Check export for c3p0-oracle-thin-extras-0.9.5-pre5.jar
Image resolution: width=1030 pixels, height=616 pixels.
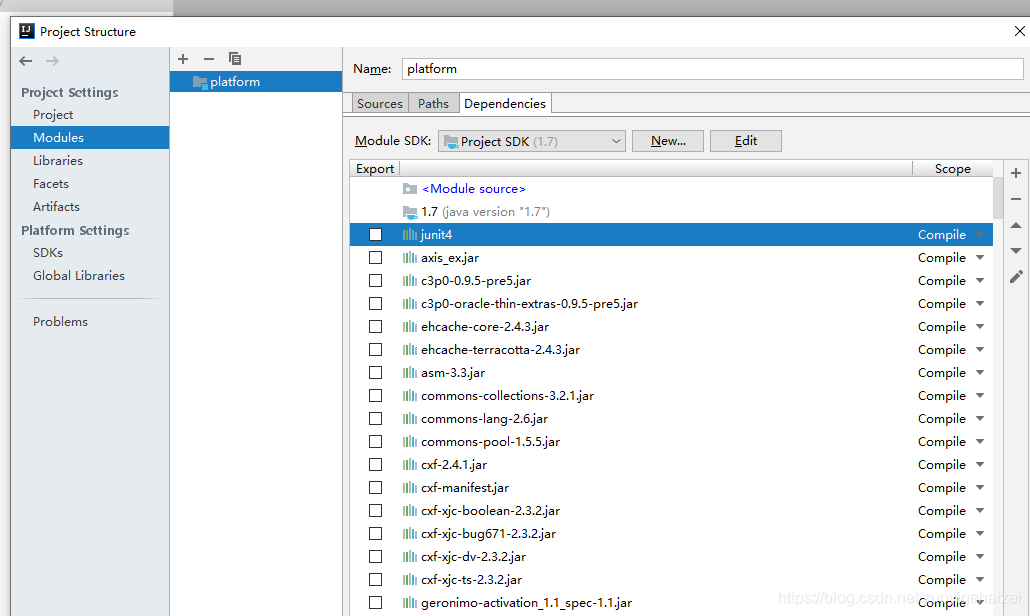point(375,303)
